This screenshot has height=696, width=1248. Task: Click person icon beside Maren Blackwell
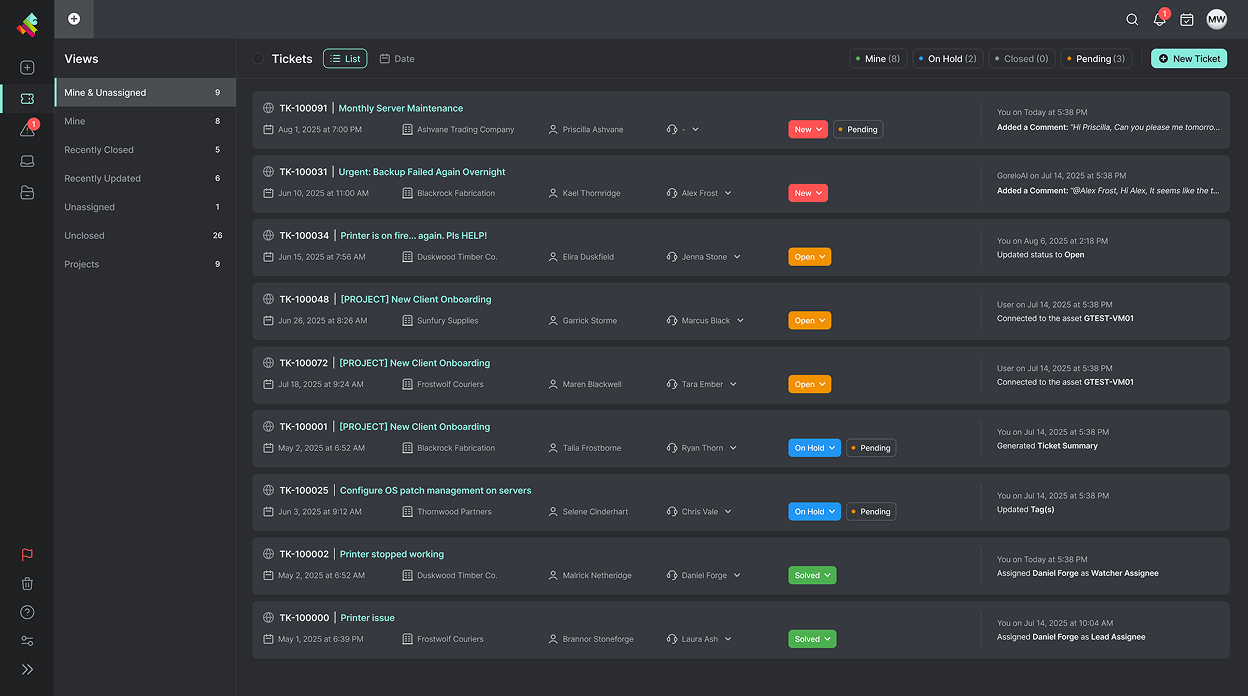click(553, 384)
